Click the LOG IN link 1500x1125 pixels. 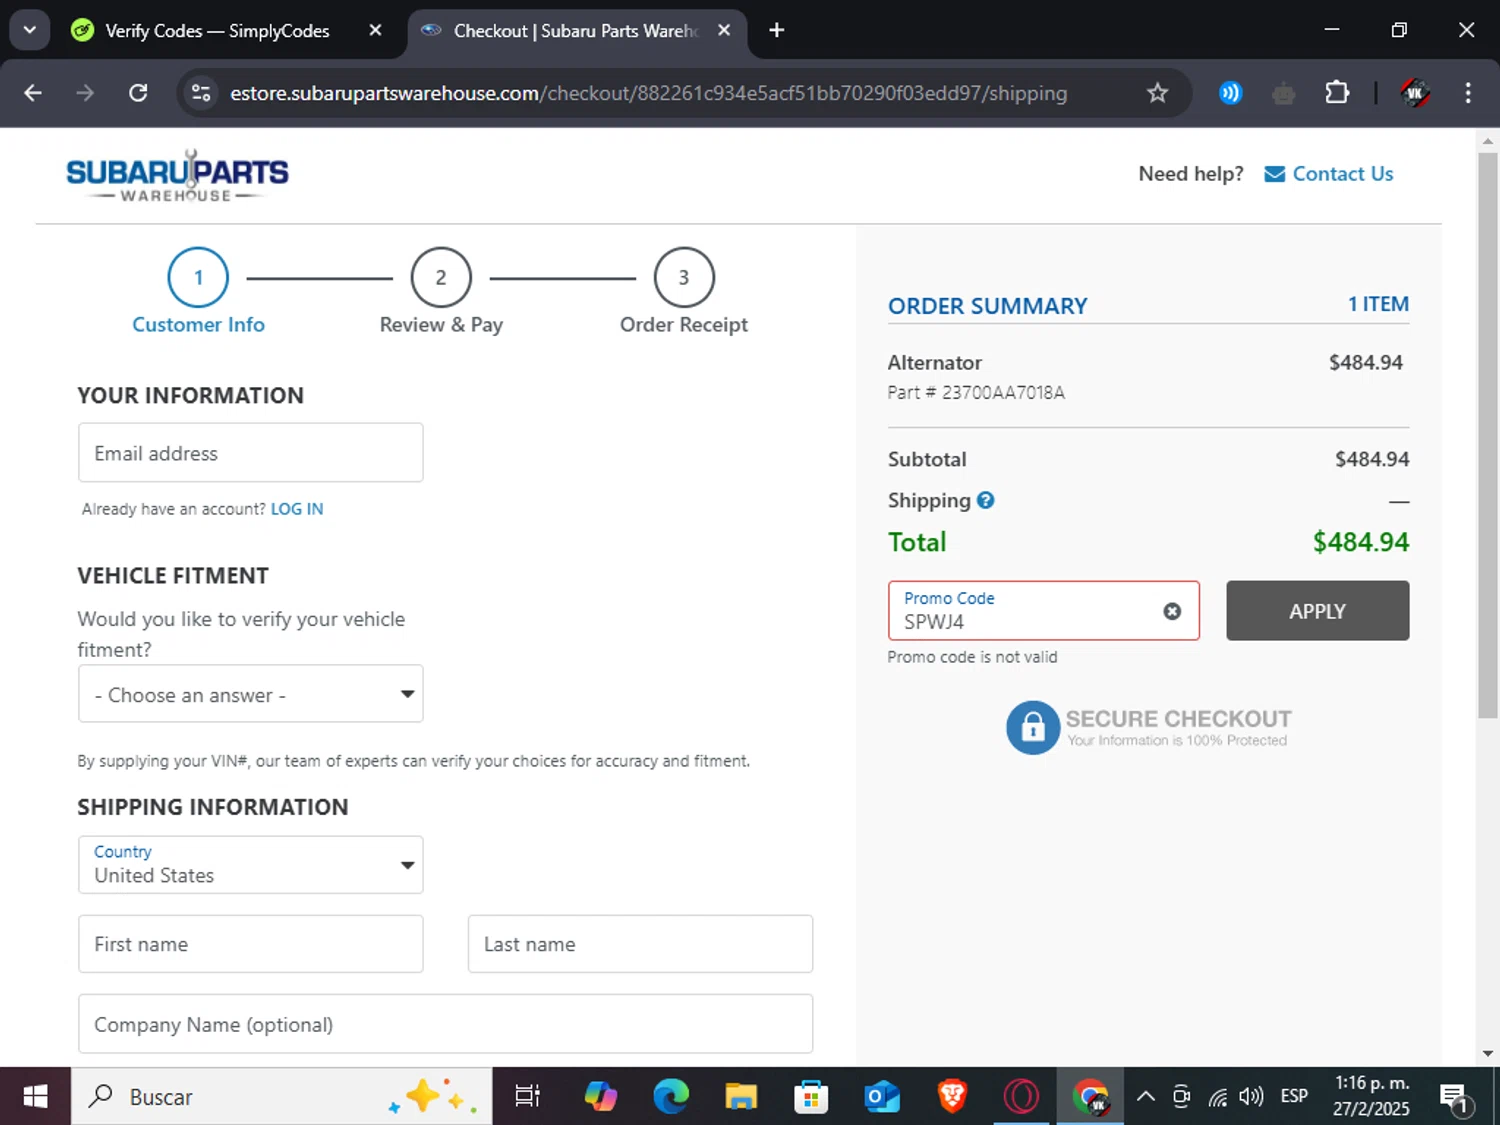coord(297,509)
